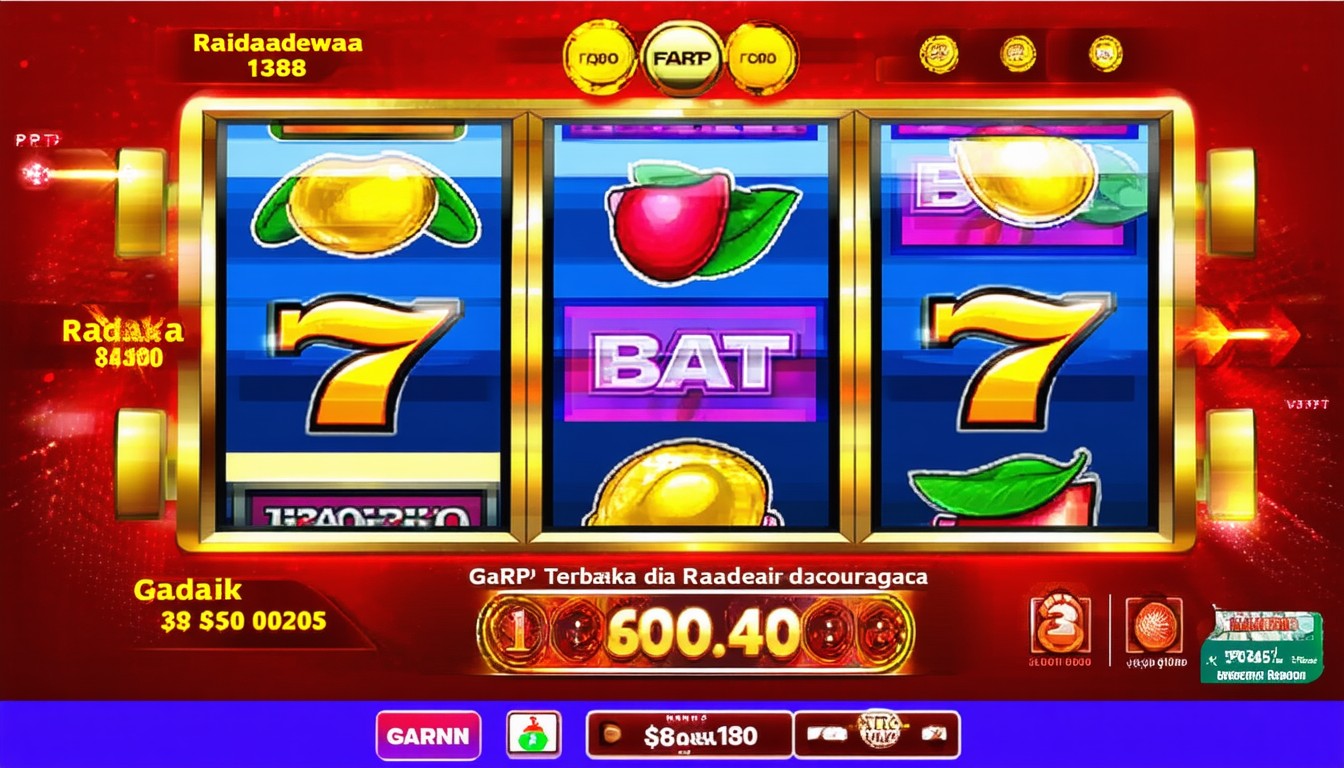Screen dimensions: 1344x768
Task: Click the balance field showing $8...180
Action: [688, 736]
